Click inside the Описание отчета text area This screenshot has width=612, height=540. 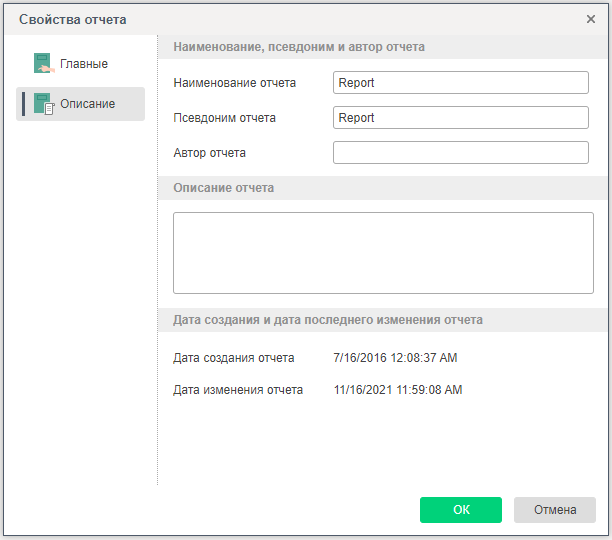pyautogui.click(x=383, y=252)
